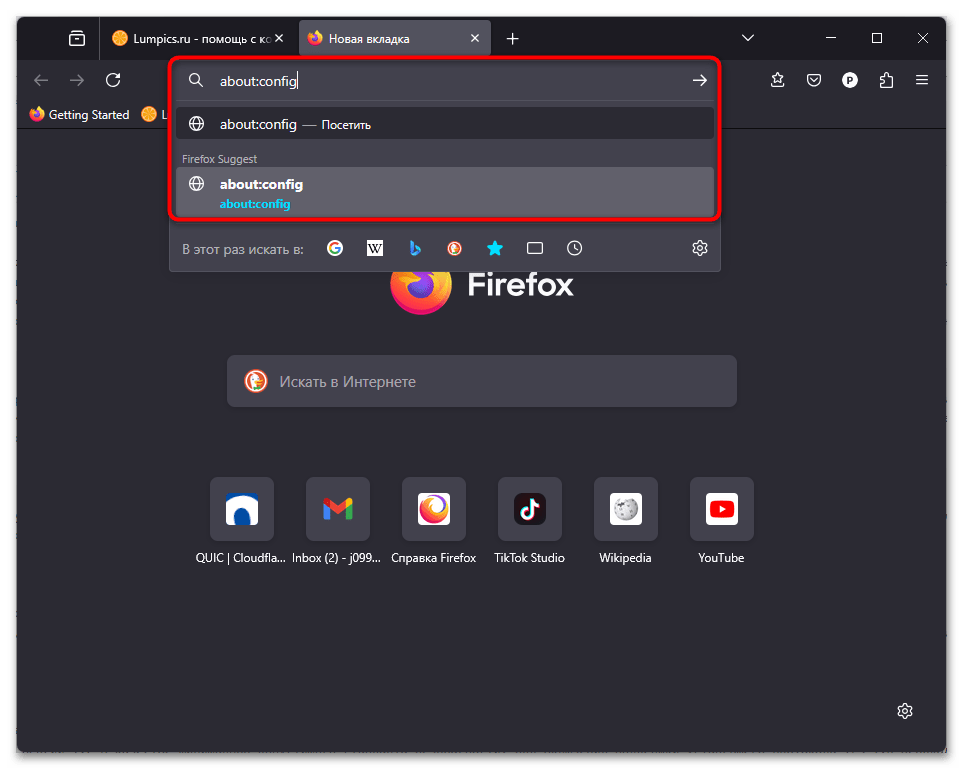Open the account profile P icon
The width and height of the screenshot is (963, 769).
tap(849, 80)
